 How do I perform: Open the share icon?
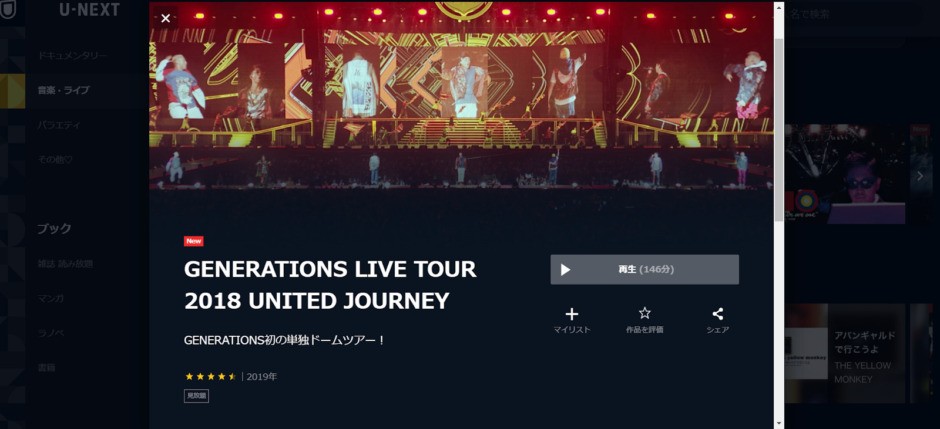[718, 314]
